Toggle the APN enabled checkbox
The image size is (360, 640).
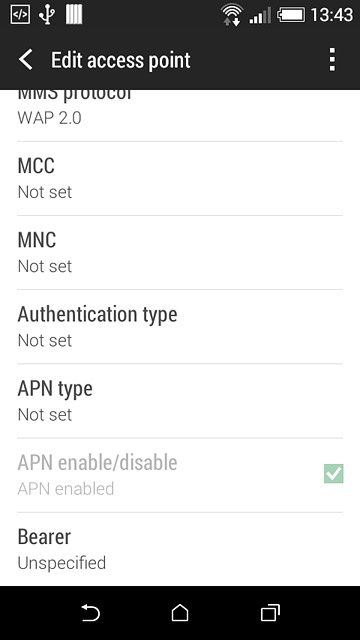pos(333,473)
